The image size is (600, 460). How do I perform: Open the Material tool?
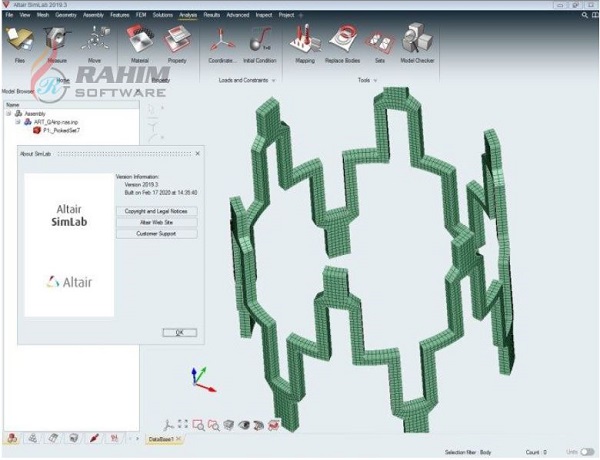(140, 44)
